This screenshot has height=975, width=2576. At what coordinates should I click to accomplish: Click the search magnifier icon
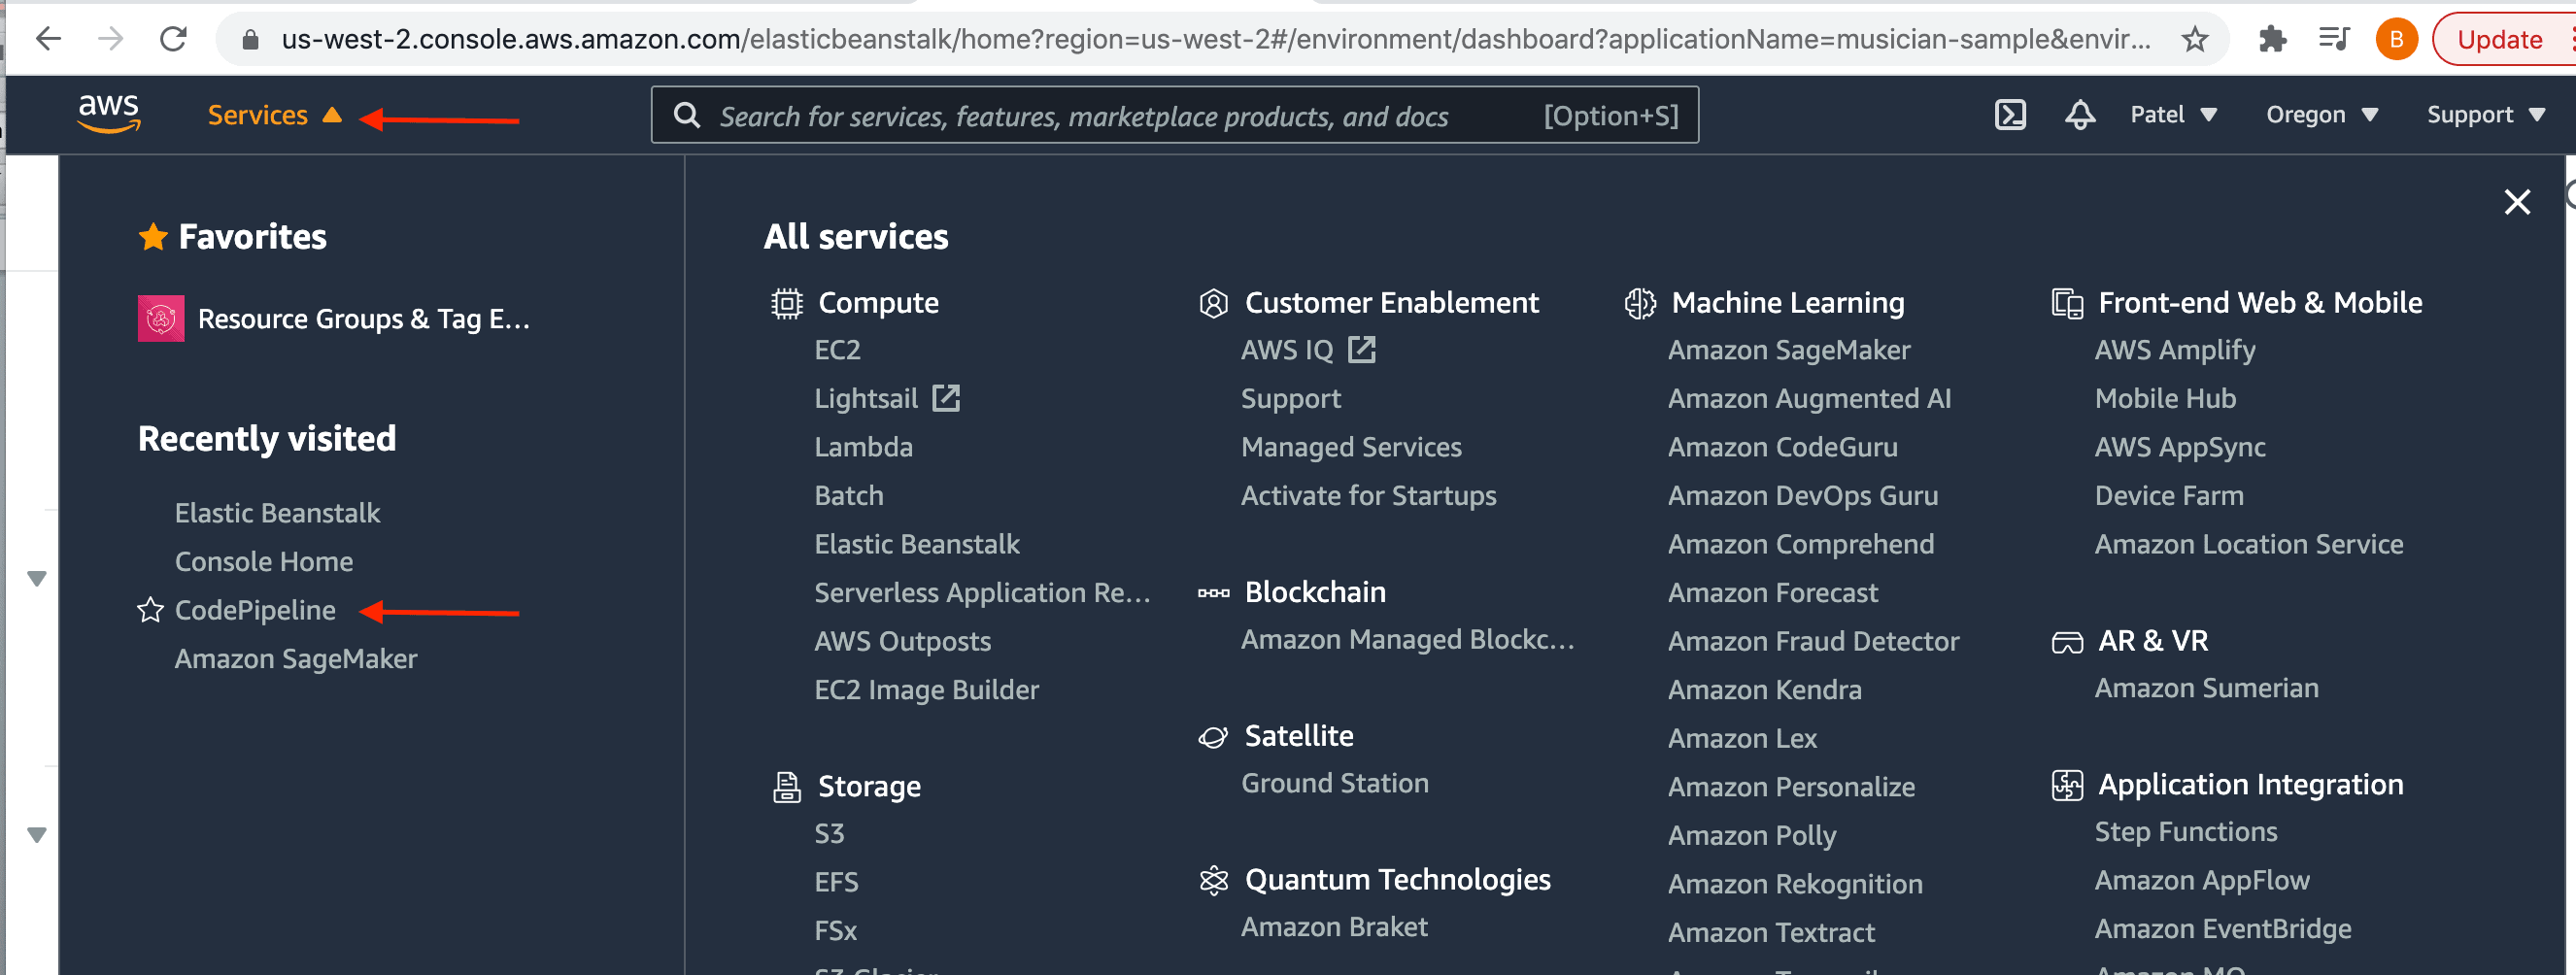coord(686,115)
